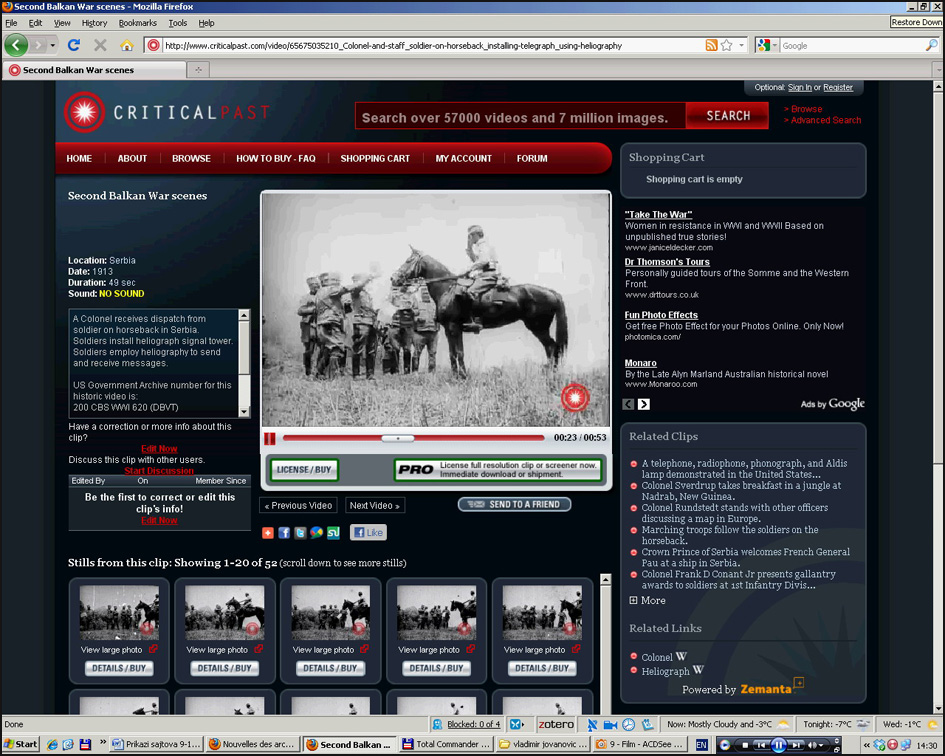Share clip via Facebook icon

coord(284,533)
